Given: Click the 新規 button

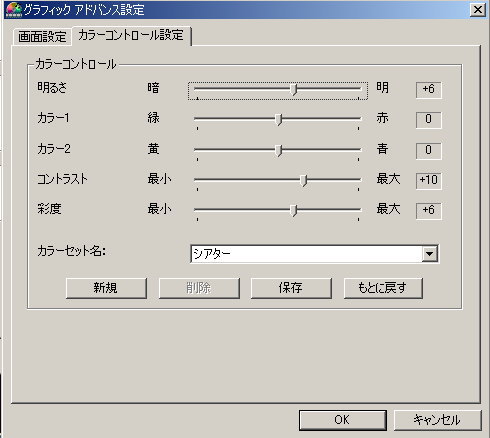Looking at the screenshot, I should 106,288.
